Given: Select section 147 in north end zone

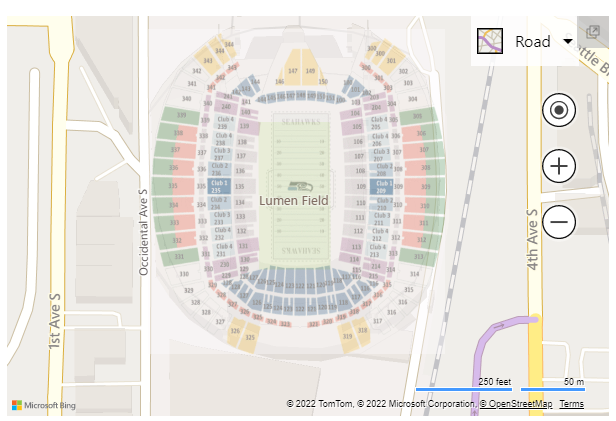Looking at the screenshot, I should point(293,68).
